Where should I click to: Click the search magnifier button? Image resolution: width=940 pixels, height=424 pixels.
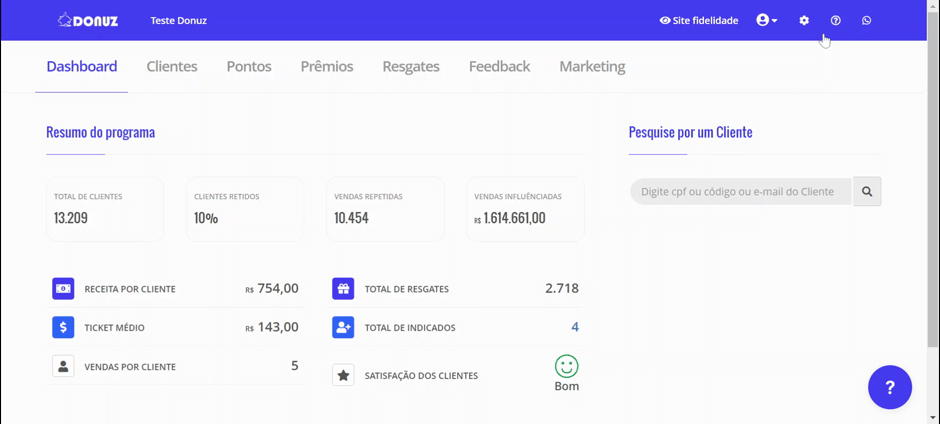point(867,191)
